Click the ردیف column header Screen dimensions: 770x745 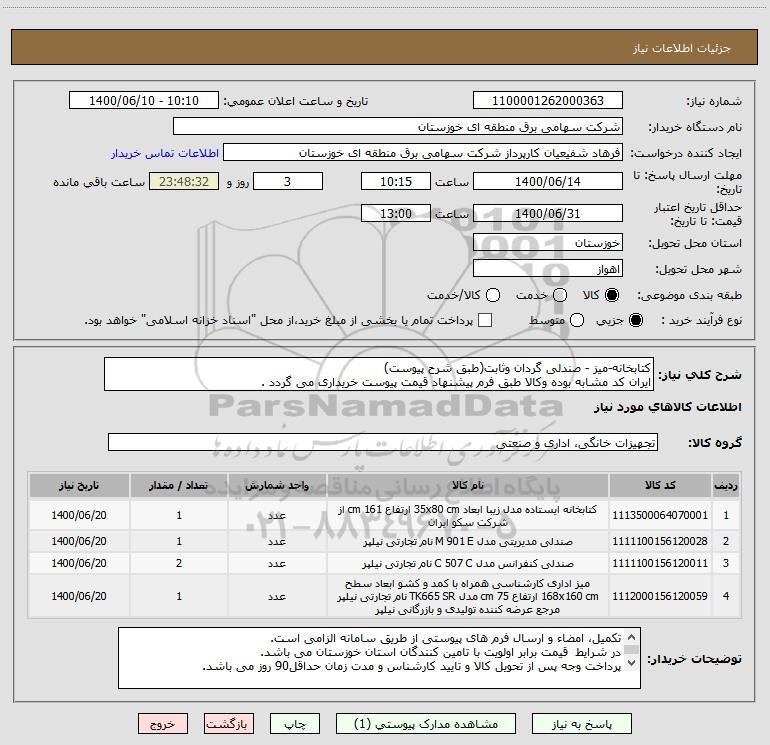[726, 485]
